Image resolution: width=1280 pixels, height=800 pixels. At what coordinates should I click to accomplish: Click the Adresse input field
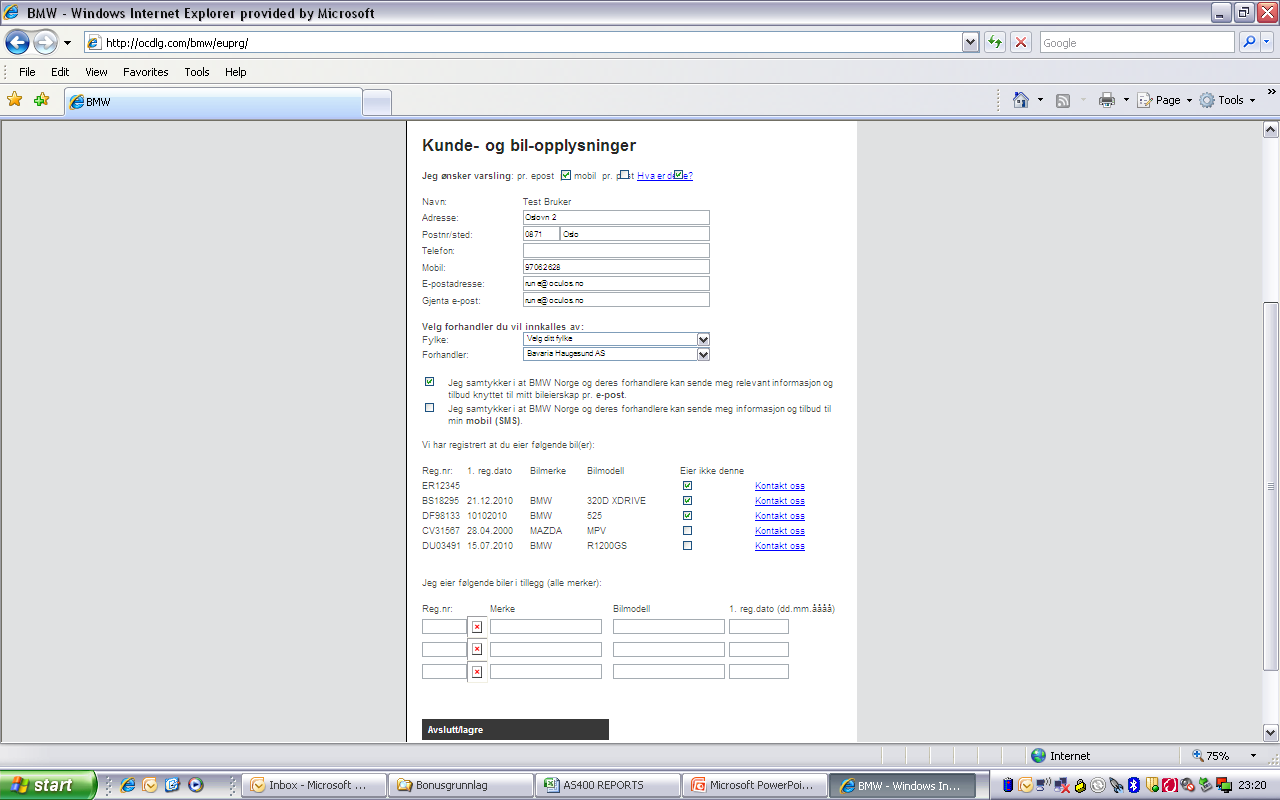coord(616,217)
